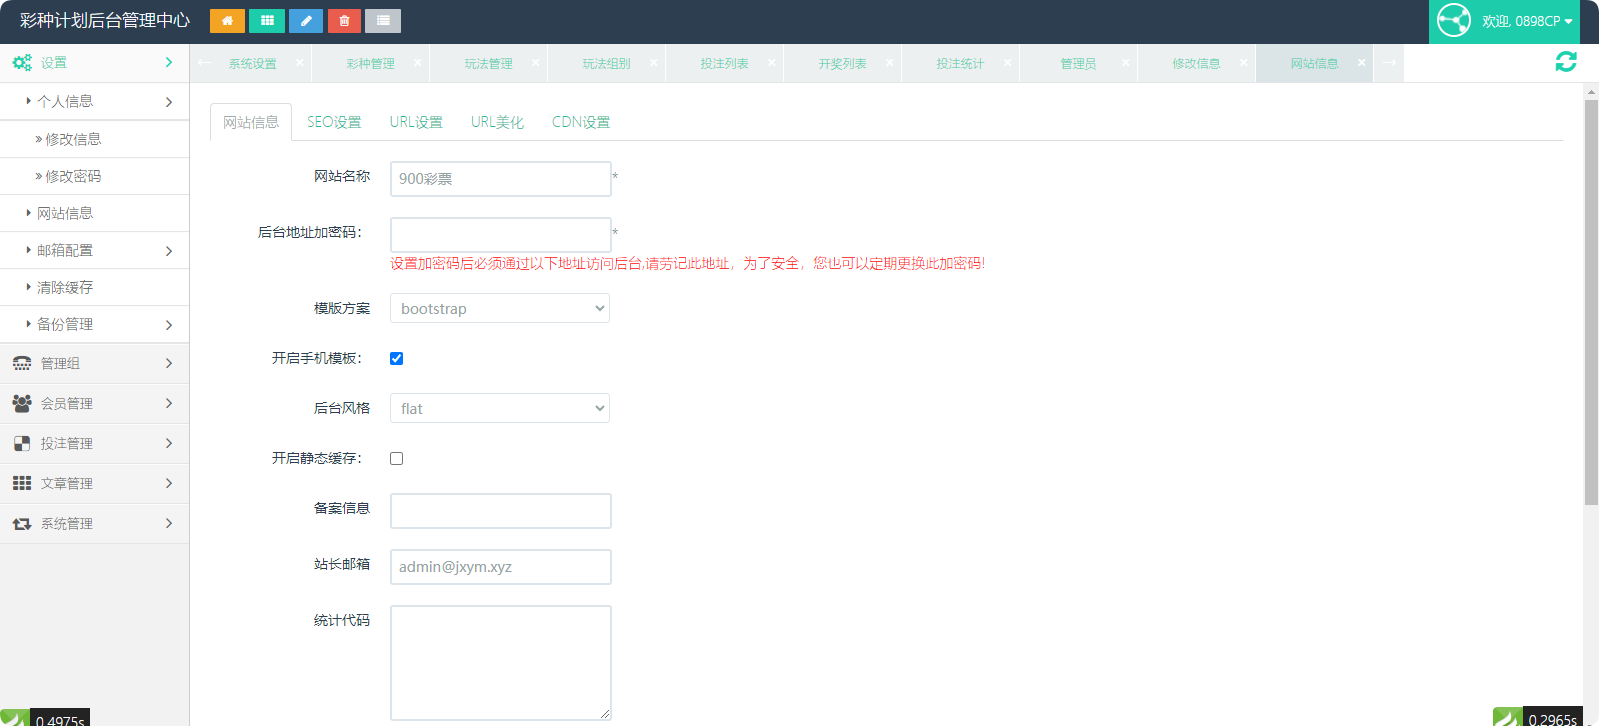Click the 站长邮箱 input field
Screen dimensions: 1599x726
(x=500, y=567)
